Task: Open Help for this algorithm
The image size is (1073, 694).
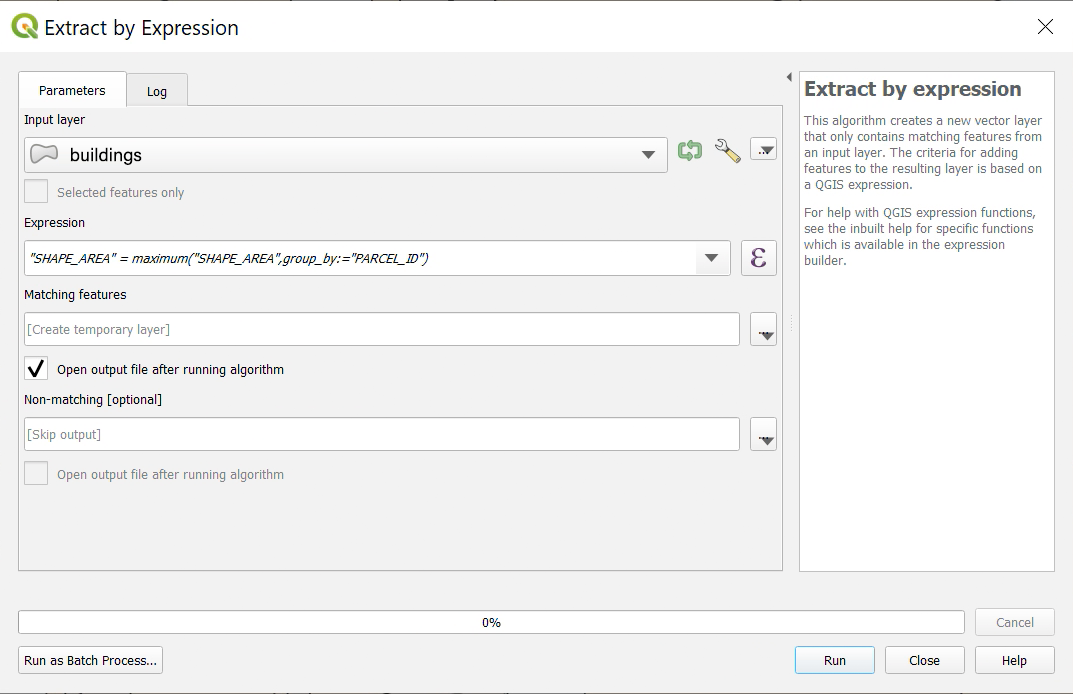Action: [x=1014, y=660]
